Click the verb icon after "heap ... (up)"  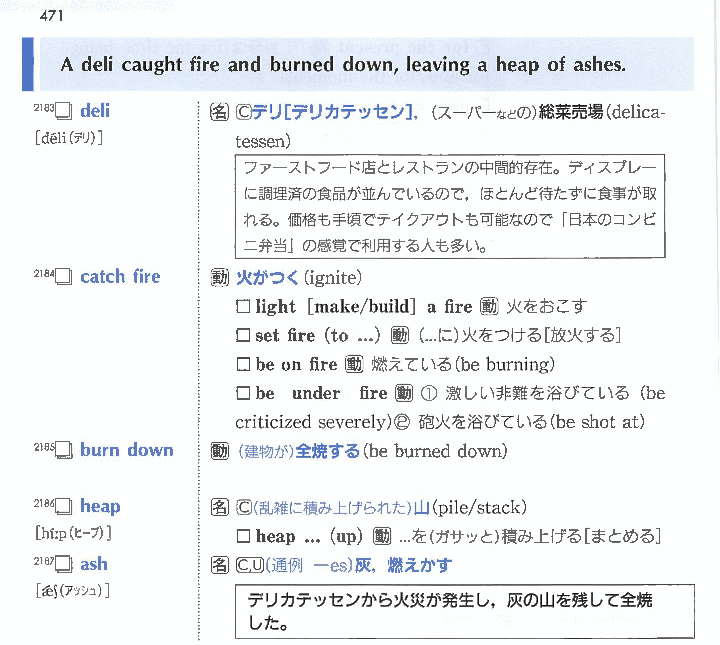(381, 537)
